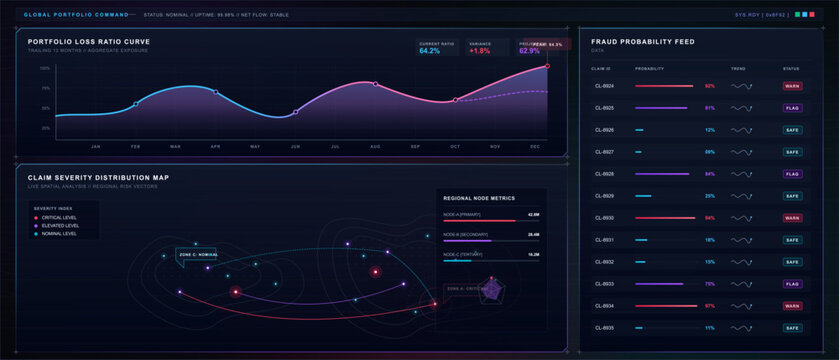Click the WARN badge on row CL-8934
Screen dimensions: 839x360
[x=792, y=306]
